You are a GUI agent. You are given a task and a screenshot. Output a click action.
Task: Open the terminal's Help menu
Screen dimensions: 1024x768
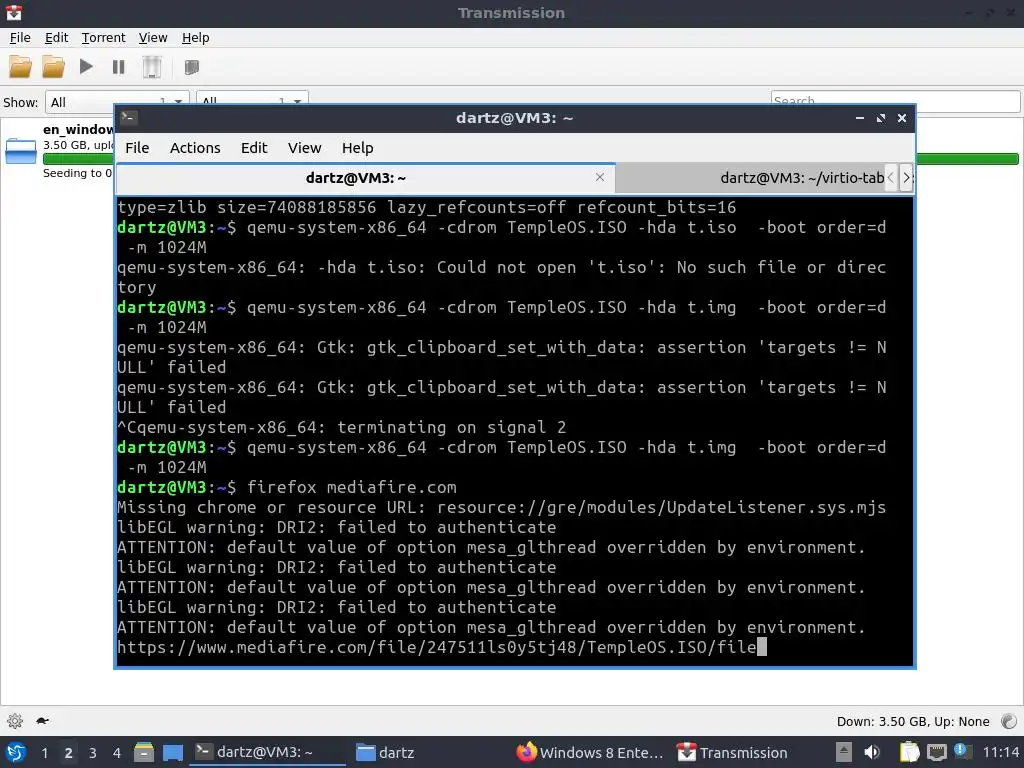(x=357, y=148)
